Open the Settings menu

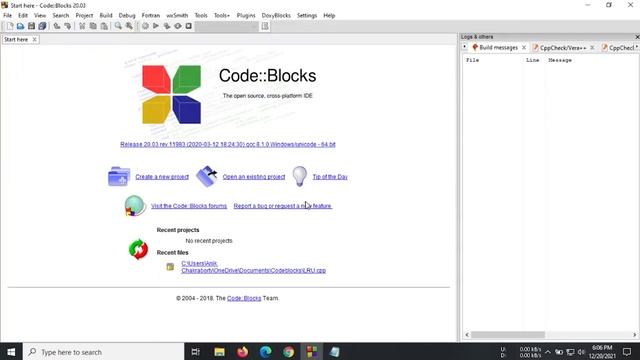click(307, 16)
